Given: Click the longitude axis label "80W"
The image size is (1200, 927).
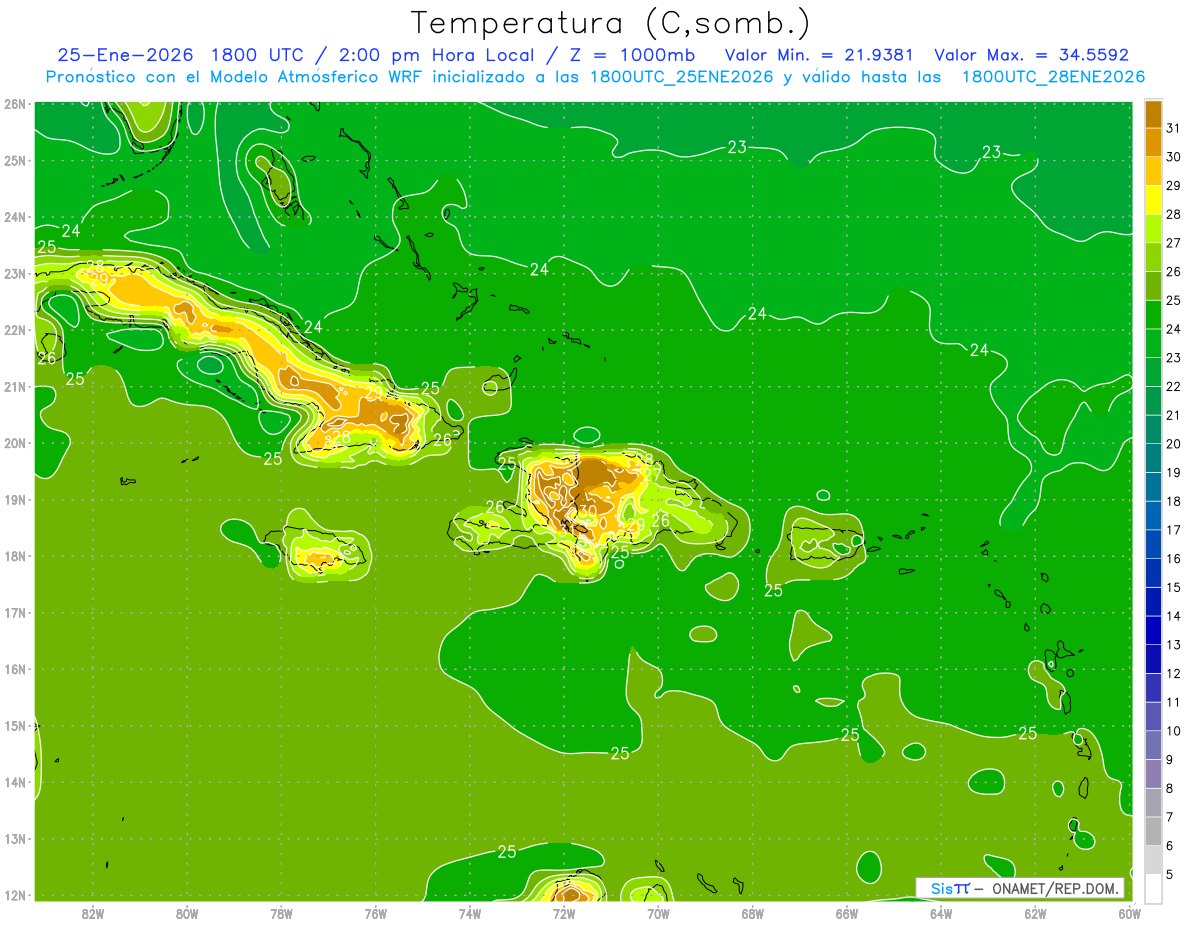Looking at the screenshot, I should click(187, 913).
